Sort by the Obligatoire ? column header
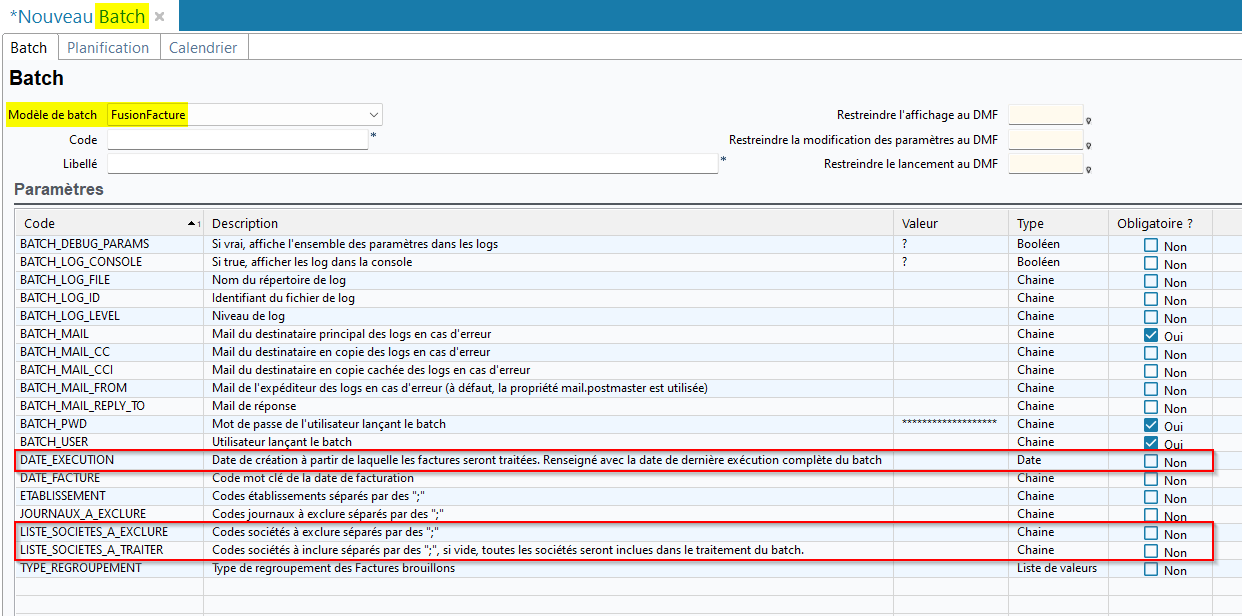This screenshot has height=616, width=1242. click(x=1160, y=223)
